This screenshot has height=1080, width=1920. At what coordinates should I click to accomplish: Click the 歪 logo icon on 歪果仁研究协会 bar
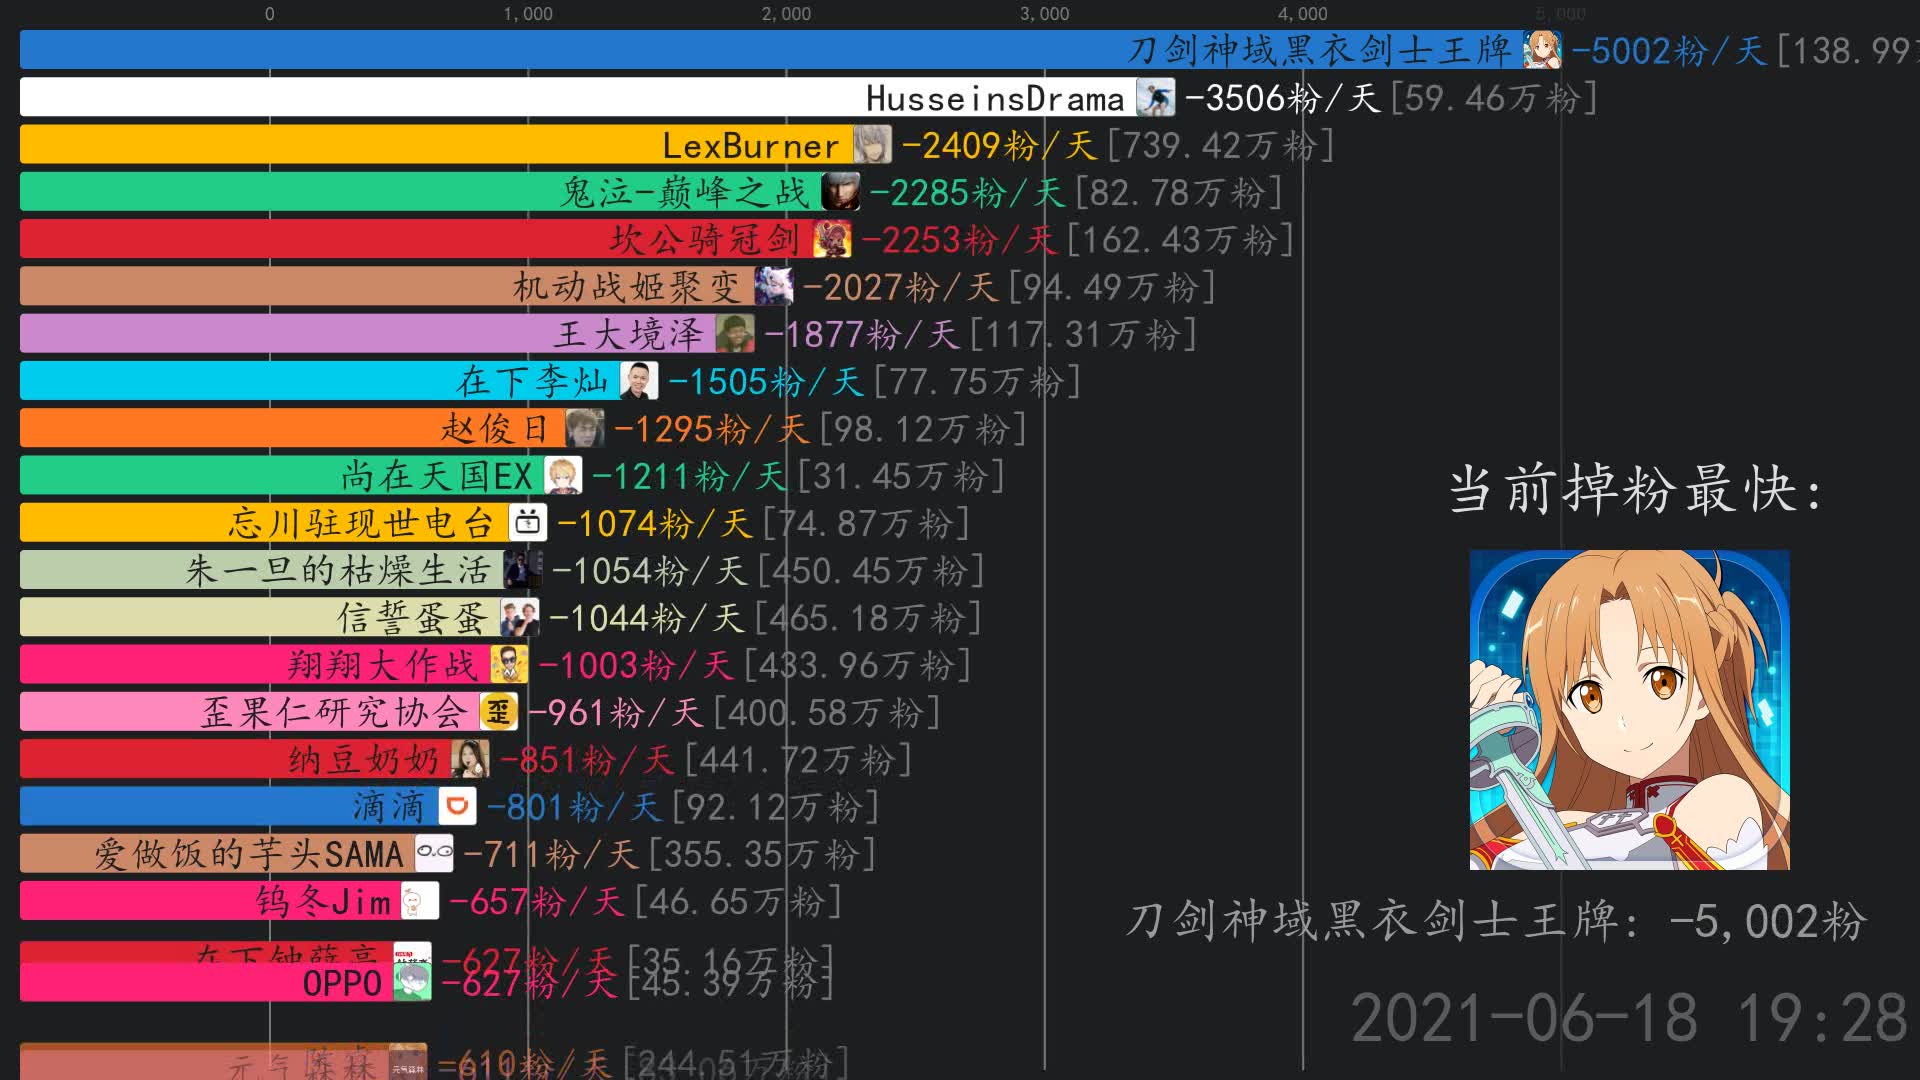[498, 713]
